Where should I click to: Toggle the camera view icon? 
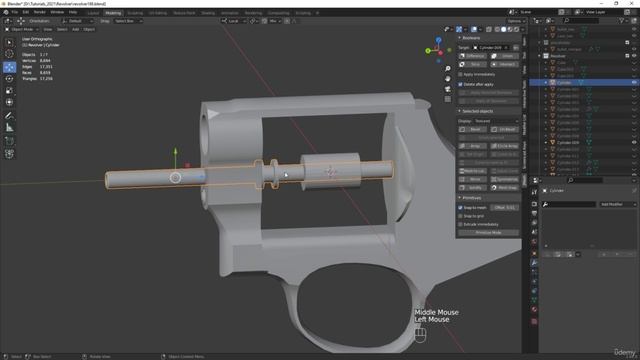coord(448,89)
